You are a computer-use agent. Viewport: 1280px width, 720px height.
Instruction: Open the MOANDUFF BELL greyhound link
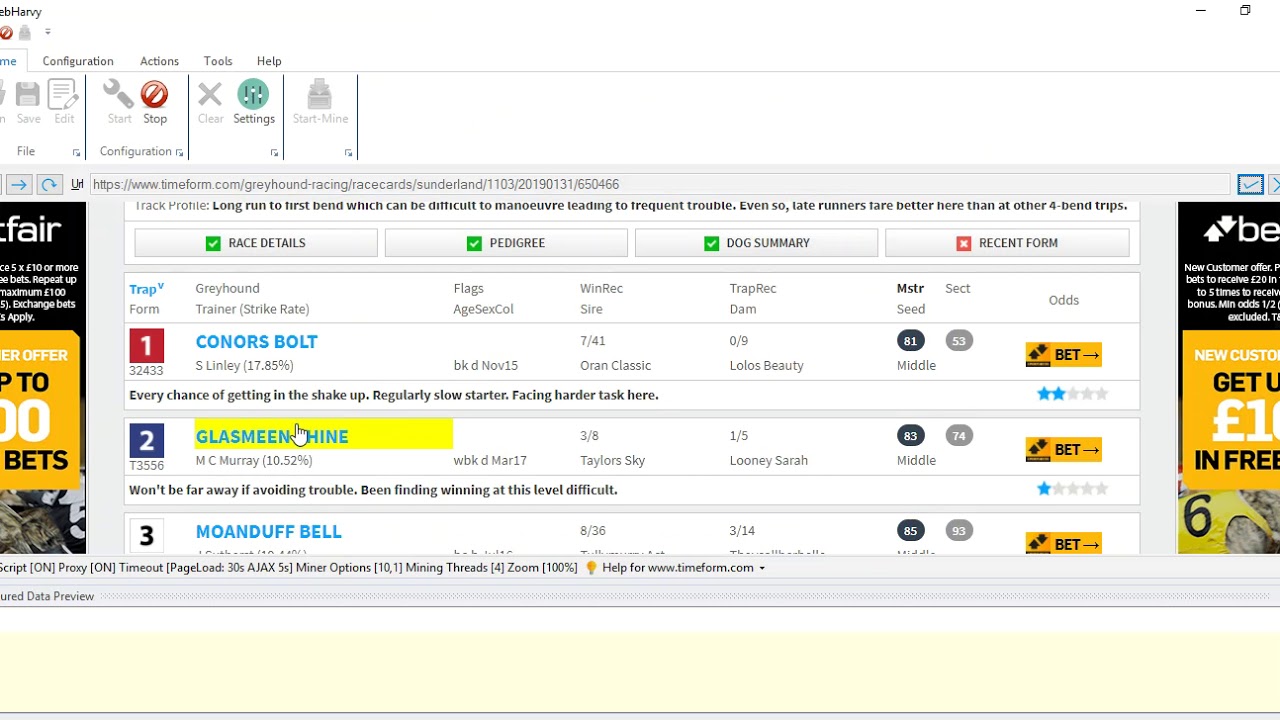coord(268,532)
